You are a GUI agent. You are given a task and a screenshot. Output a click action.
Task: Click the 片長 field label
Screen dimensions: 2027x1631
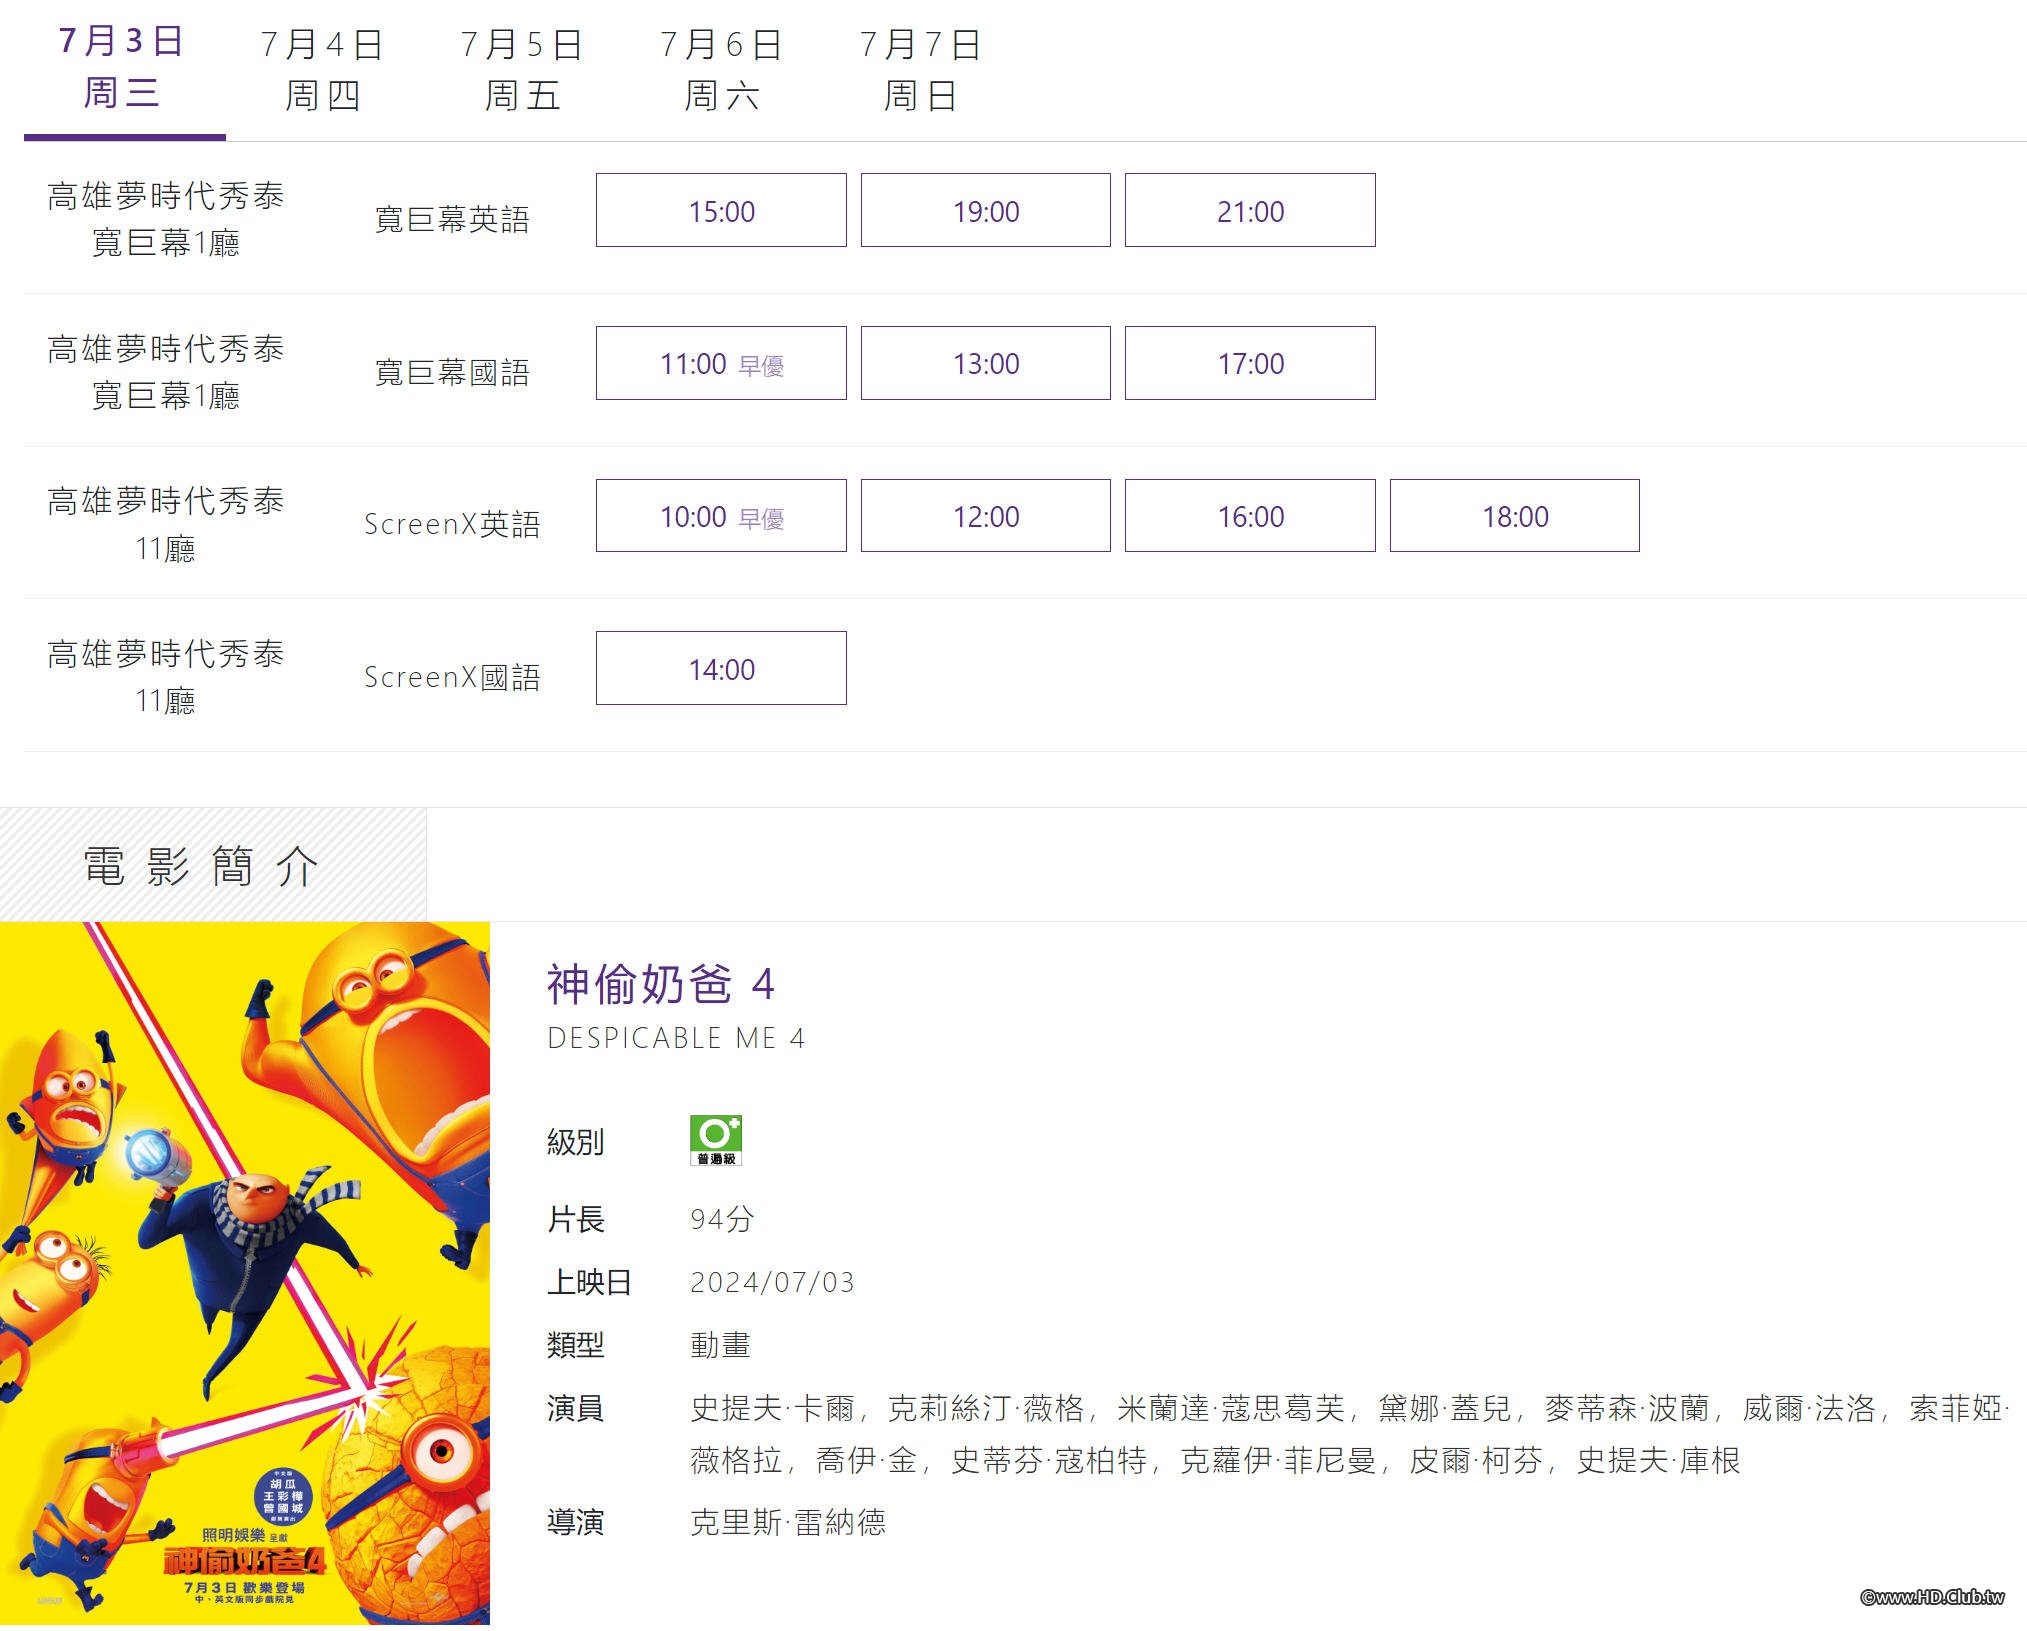[x=575, y=1219]
